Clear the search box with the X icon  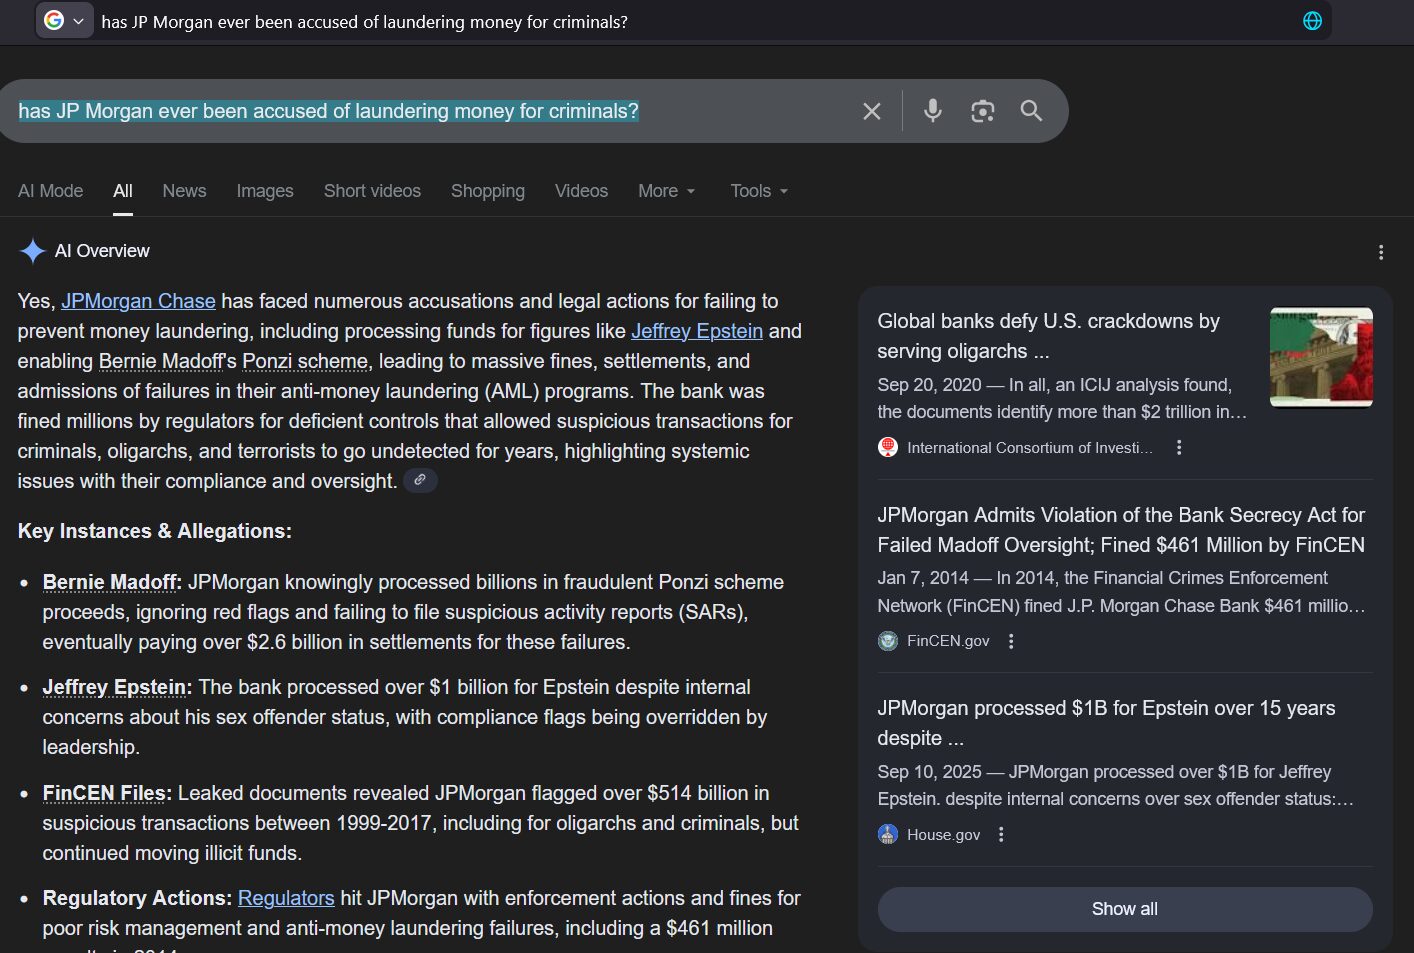[x=871, y=111]
